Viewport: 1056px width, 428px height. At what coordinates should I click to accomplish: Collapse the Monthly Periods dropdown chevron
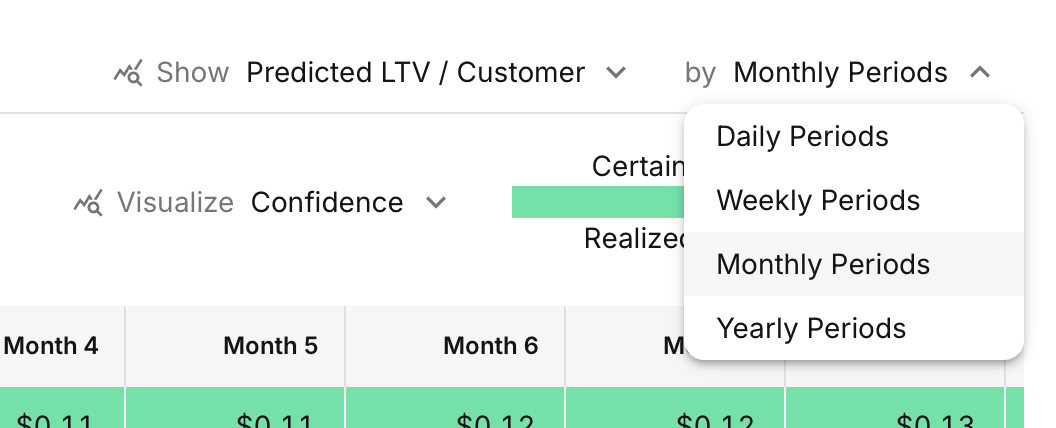click(x=980, y=72)
